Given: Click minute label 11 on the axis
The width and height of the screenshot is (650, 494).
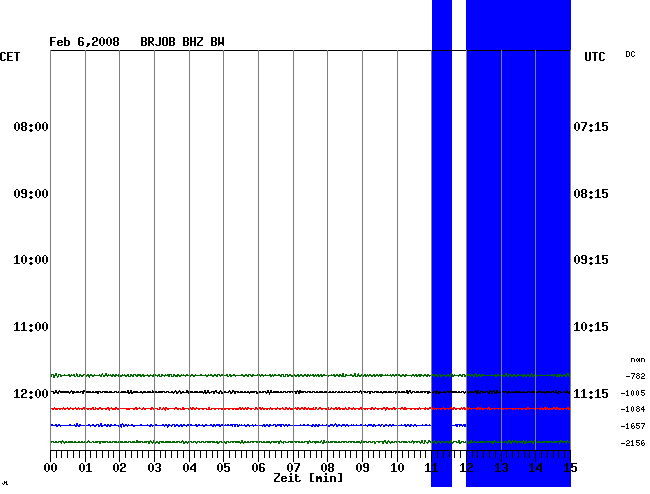Looking at the screenshot, I should click(432, 468).
